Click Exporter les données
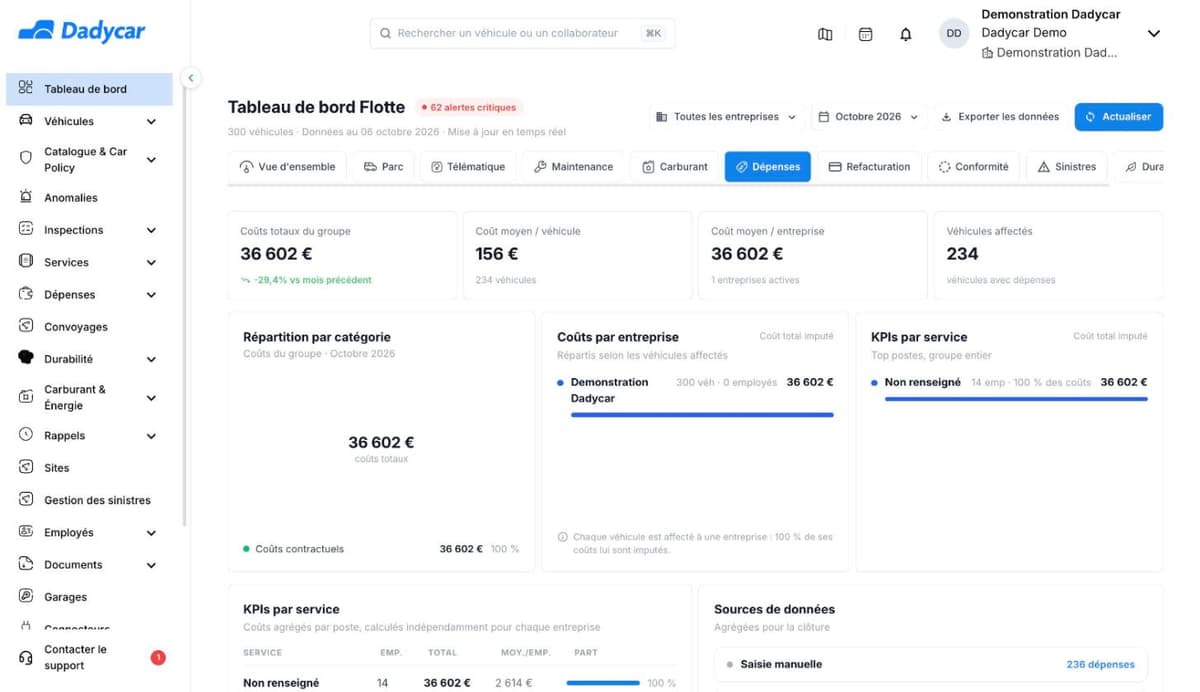Image resolution: width=1200 pixels, height=692 pixels. (x=1000, y=117)
